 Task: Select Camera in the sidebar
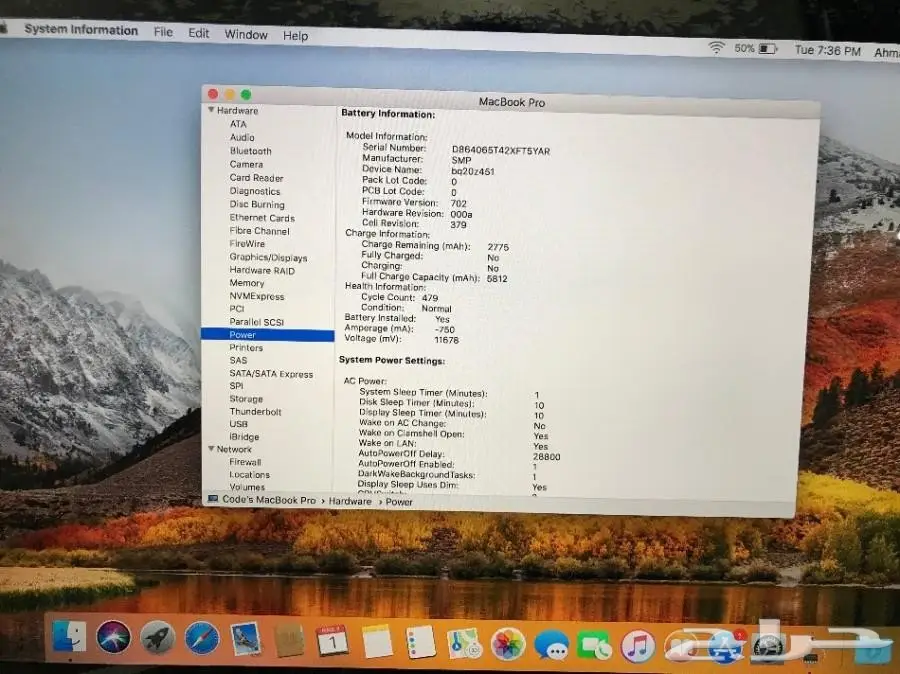click(x=246, y=164)
